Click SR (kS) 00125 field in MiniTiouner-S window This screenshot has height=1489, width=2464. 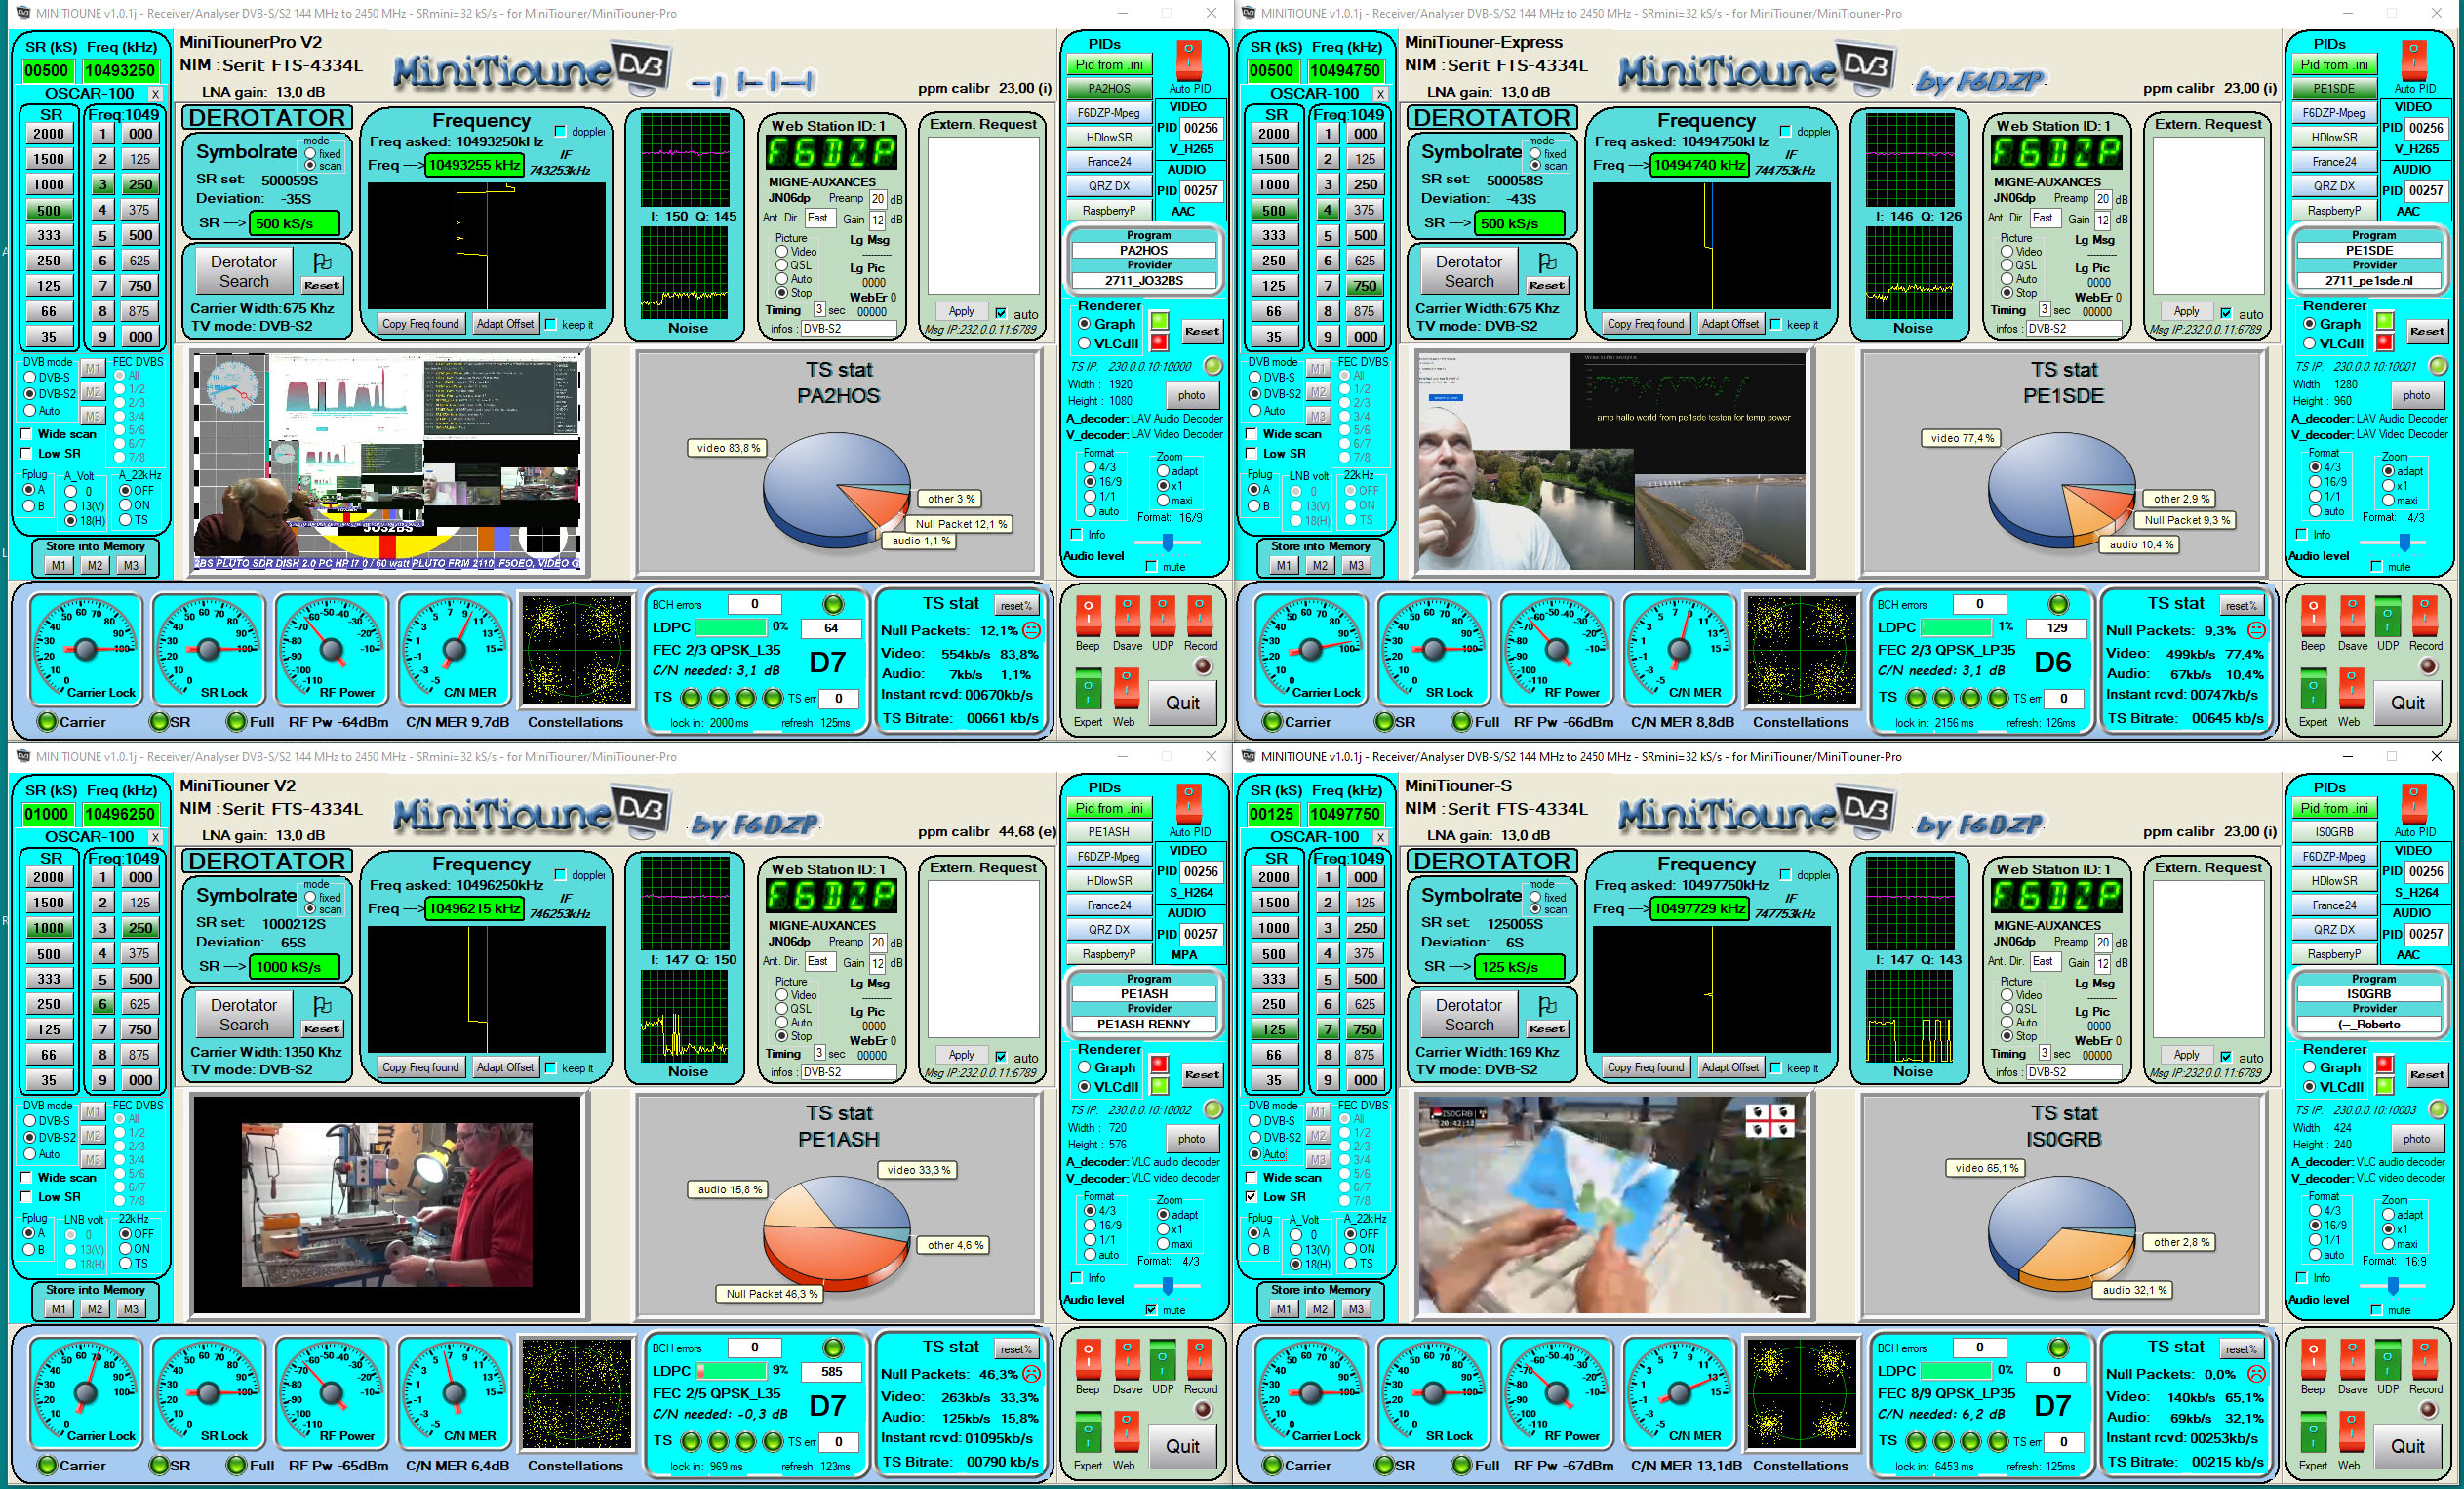1272,814
